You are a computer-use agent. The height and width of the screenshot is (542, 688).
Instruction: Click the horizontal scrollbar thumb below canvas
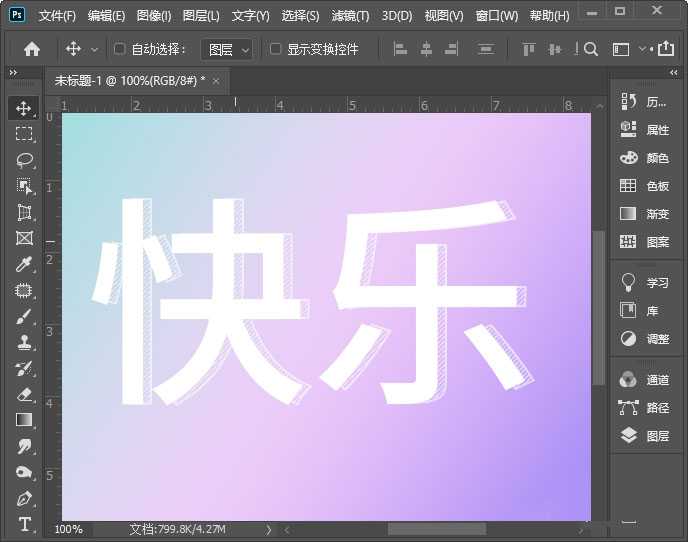pos(436,529)
